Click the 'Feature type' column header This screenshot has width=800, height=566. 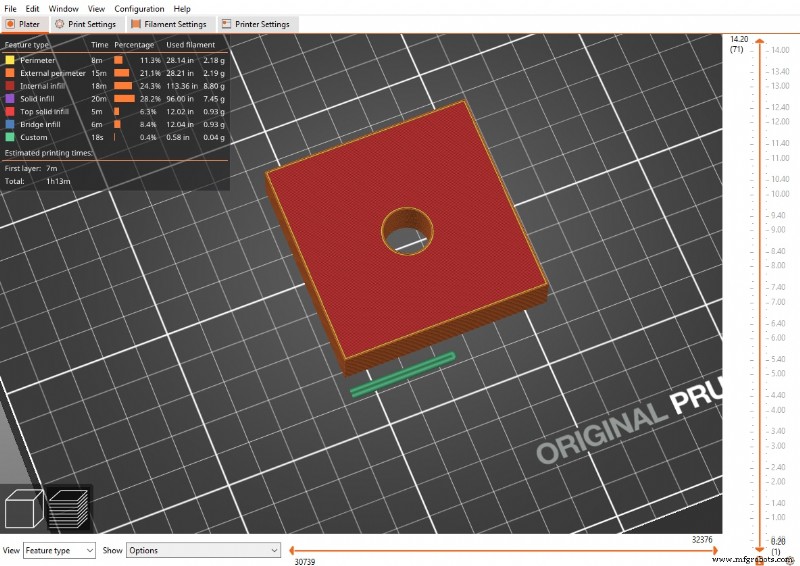click(x=27, y=45)
